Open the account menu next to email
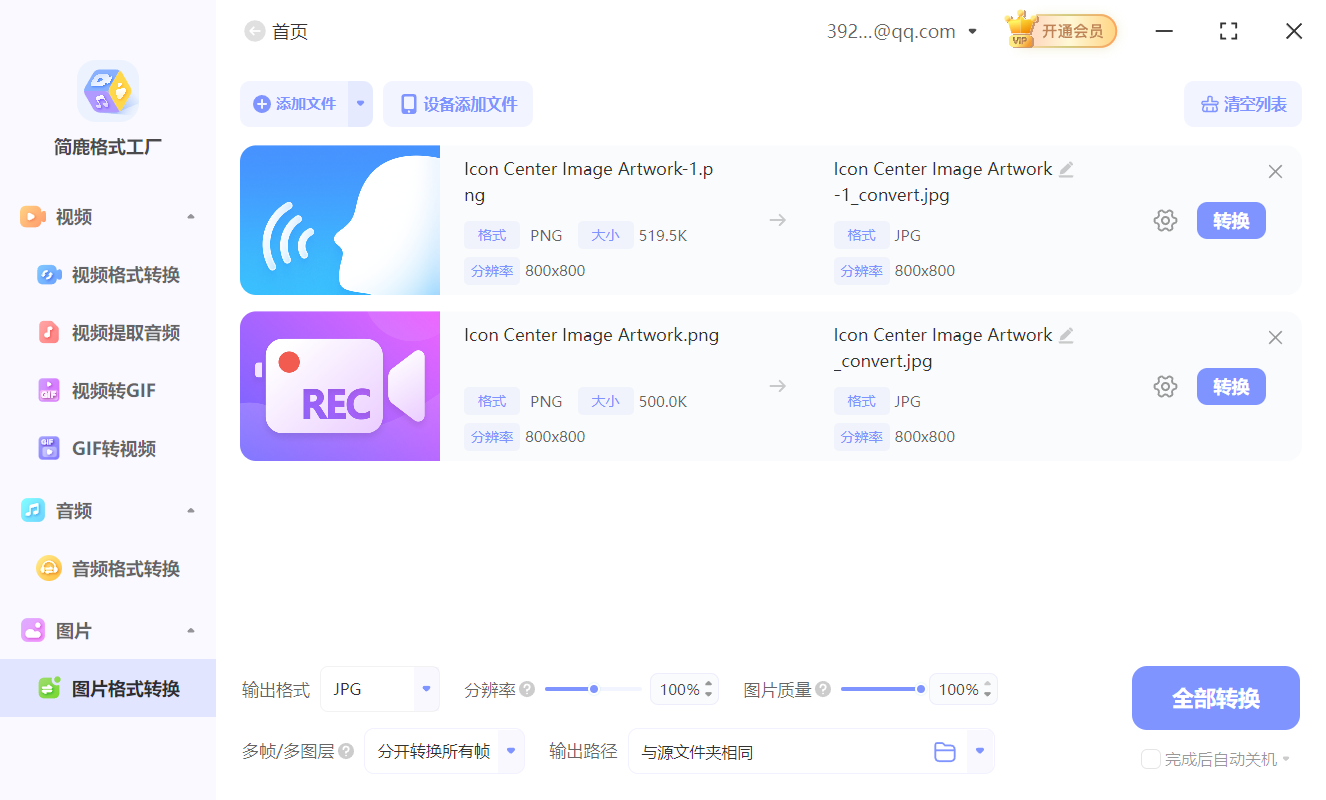The image size is (1326, 800). [x=971, y=31]
